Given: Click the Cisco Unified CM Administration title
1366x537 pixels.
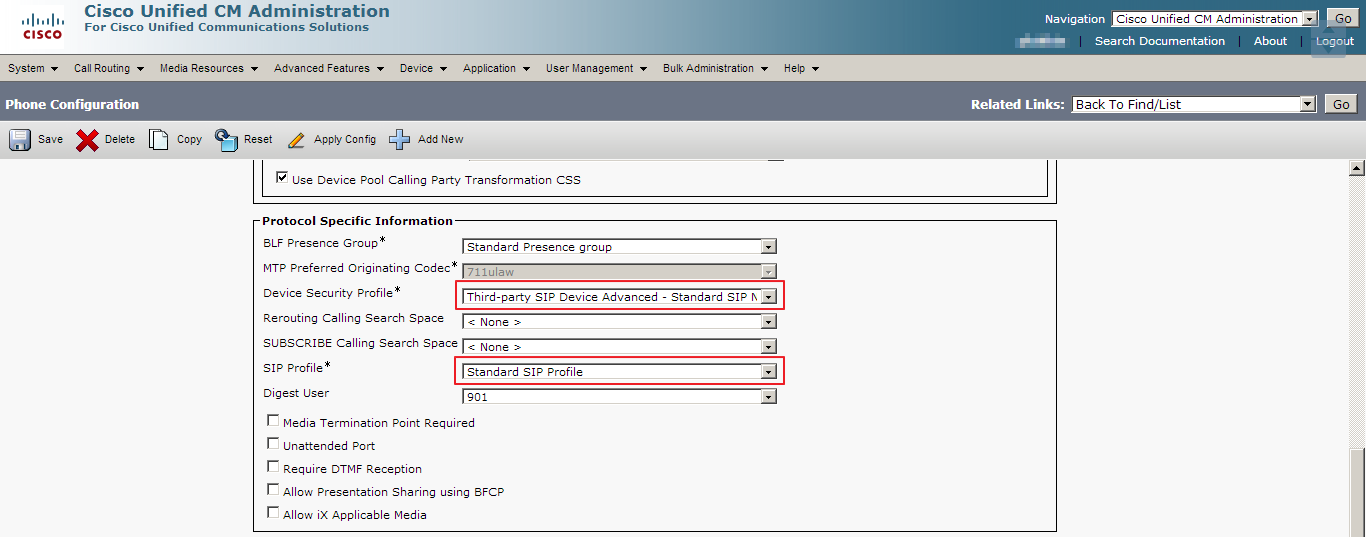Looking at the screenshot, I should point(237,11).
